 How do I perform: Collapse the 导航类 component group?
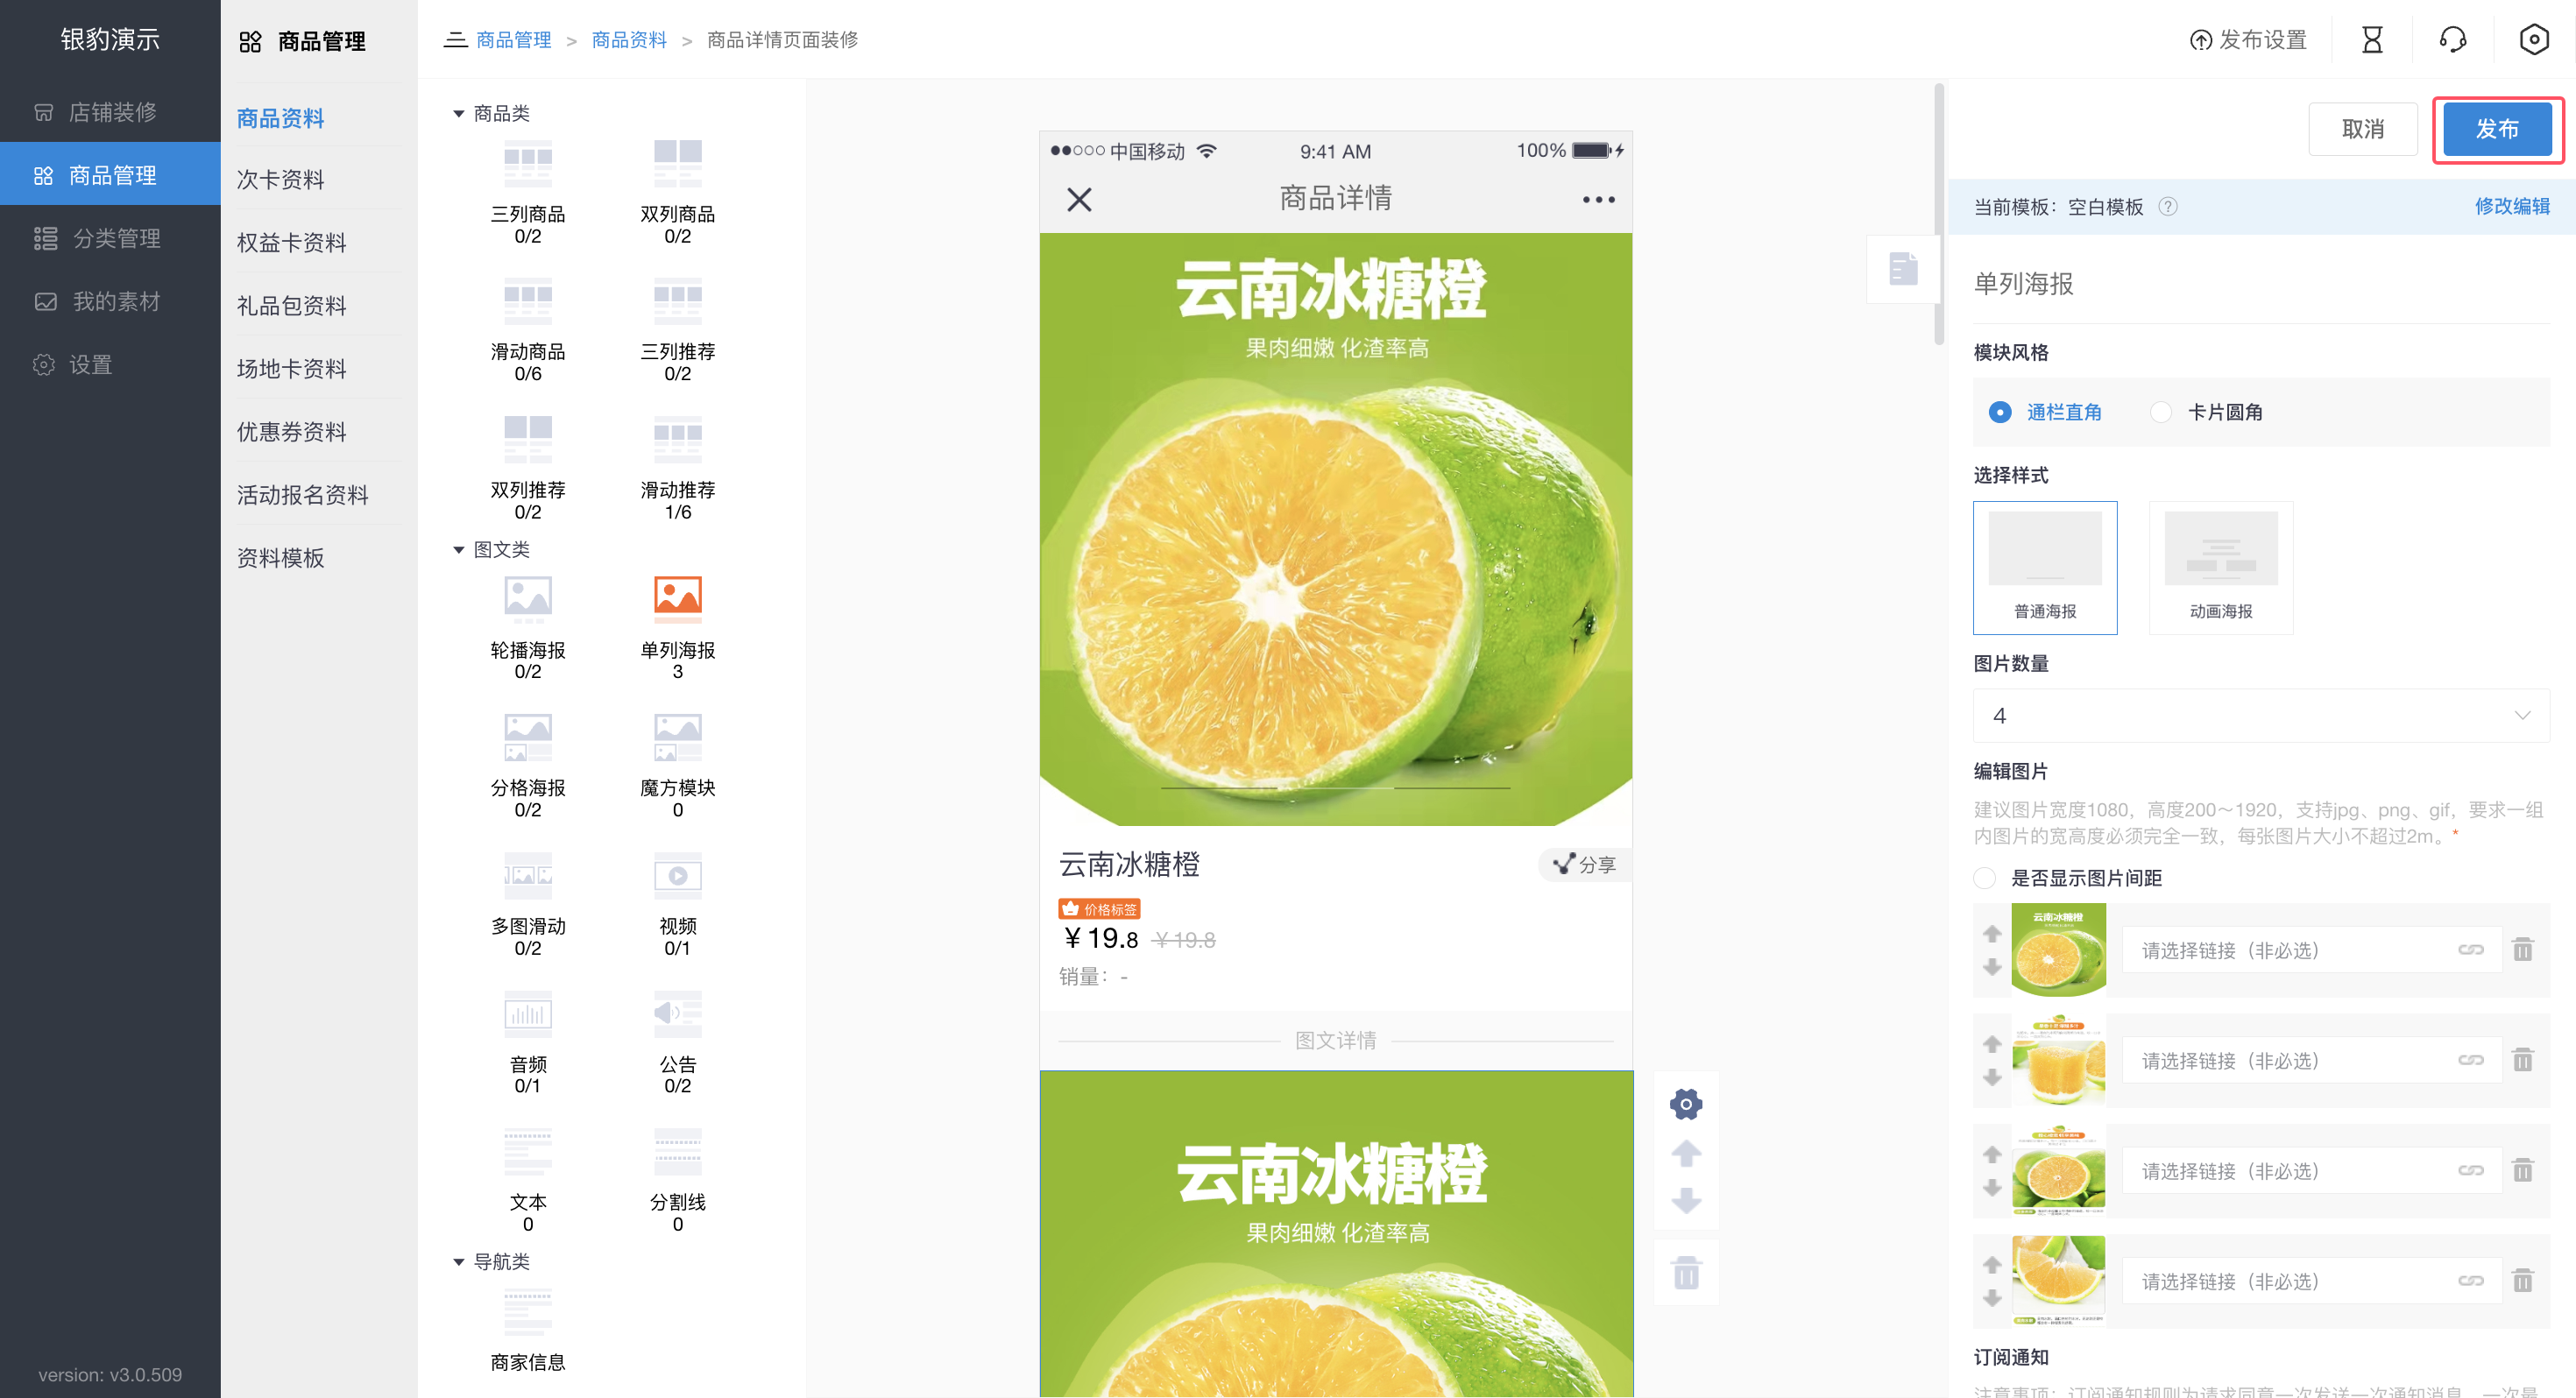coord(458,1262)
